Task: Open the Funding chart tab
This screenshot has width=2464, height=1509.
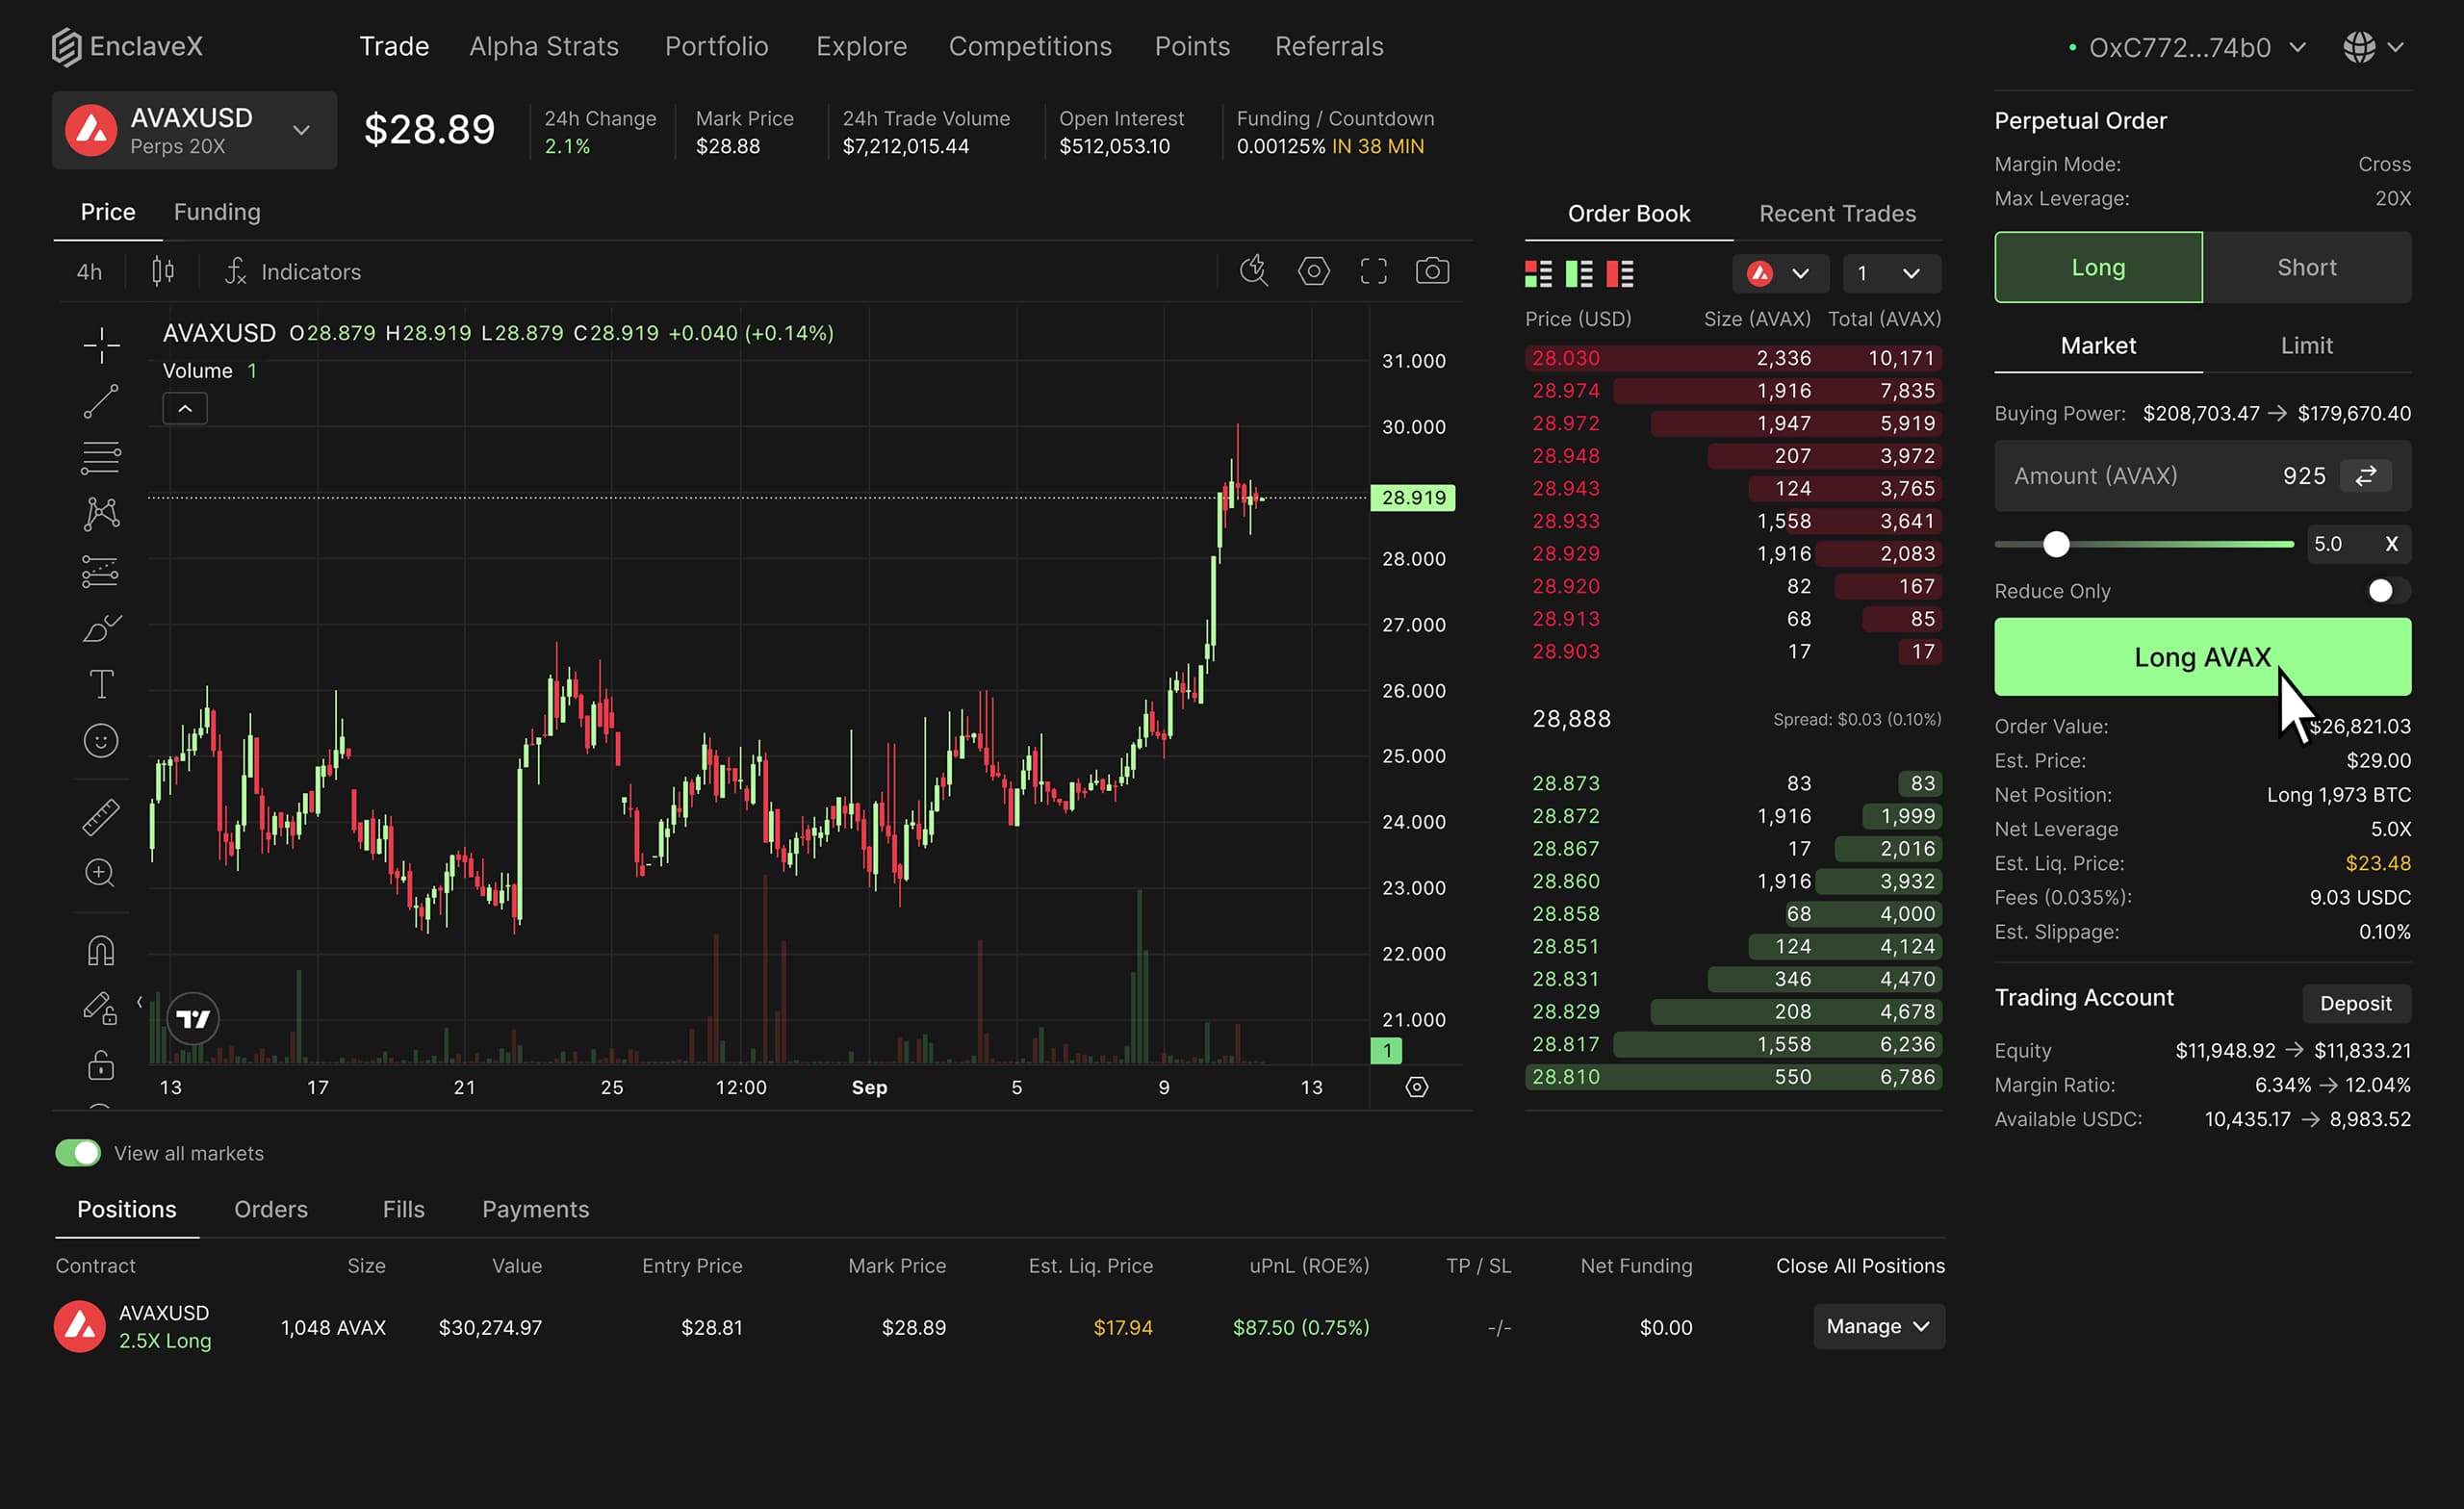Action: coord(217,212)
